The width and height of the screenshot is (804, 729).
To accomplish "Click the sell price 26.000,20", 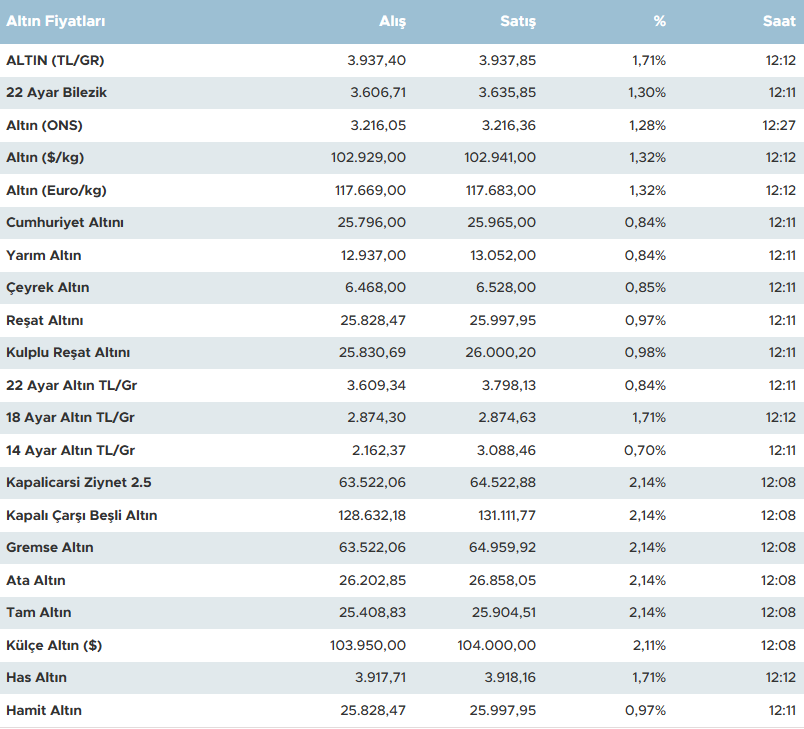I will pyautogui.click(x=500, y=353).
